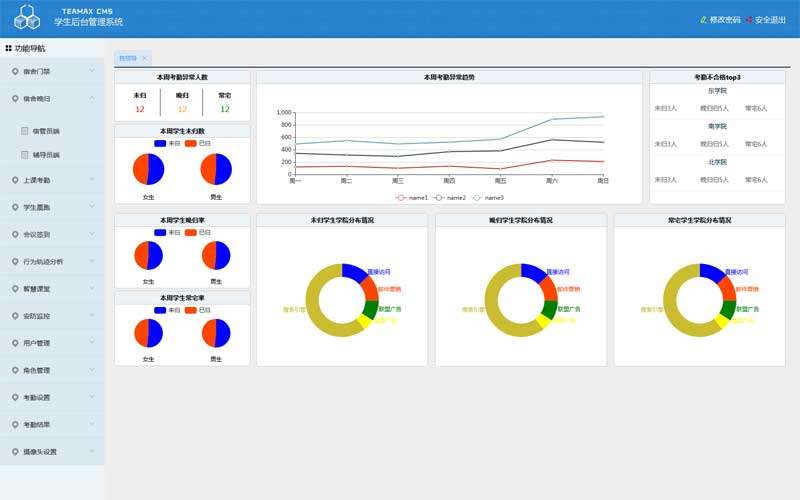Collapse the 宿舍晚归 menu section
The image size is (800, 500).
(92, 98)
